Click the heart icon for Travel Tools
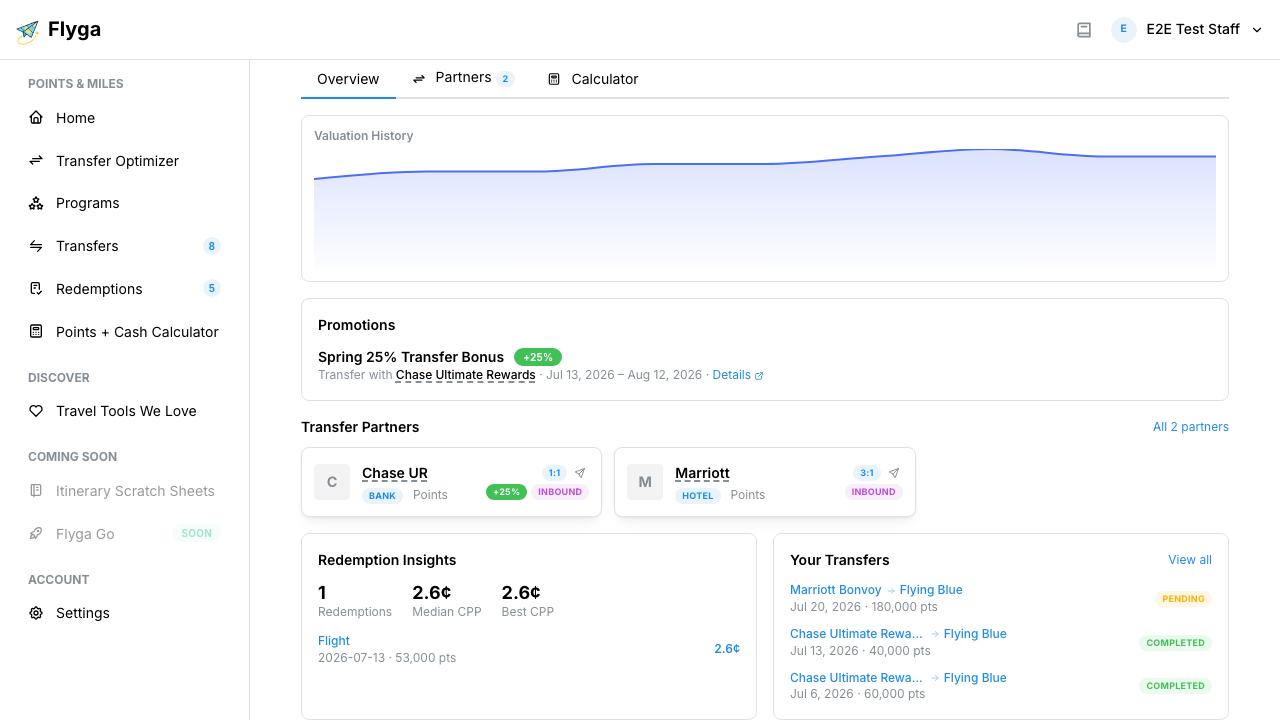This screenshot has height=720, width=1280. (36, 411)
